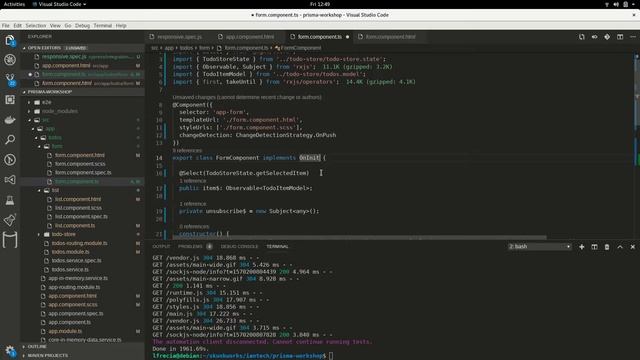Click the Activities button in top bar
The image size is (640, 360).
click(x=14, y=4)
